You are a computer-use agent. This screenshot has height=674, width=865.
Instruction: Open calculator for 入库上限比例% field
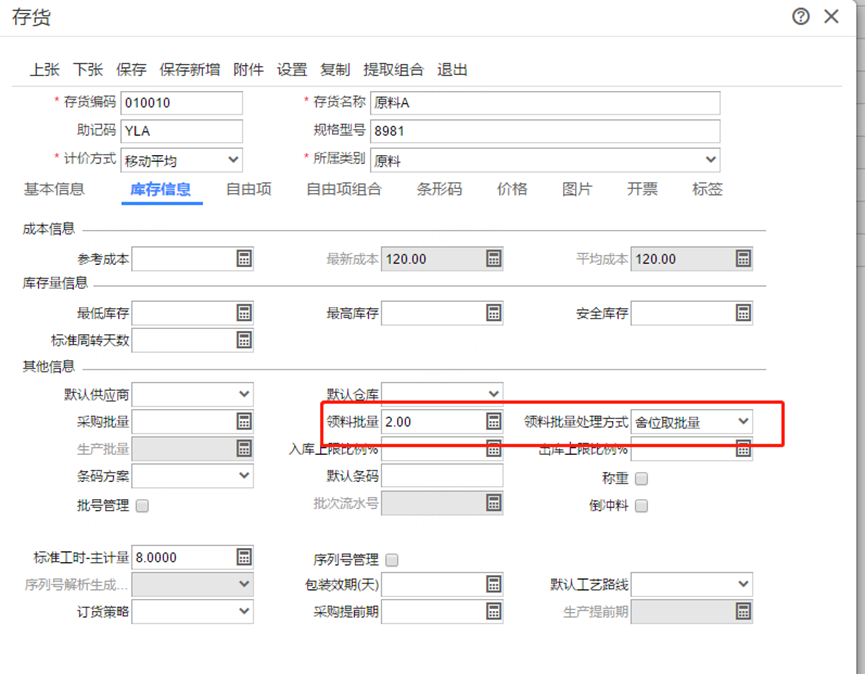pos(493,448)
